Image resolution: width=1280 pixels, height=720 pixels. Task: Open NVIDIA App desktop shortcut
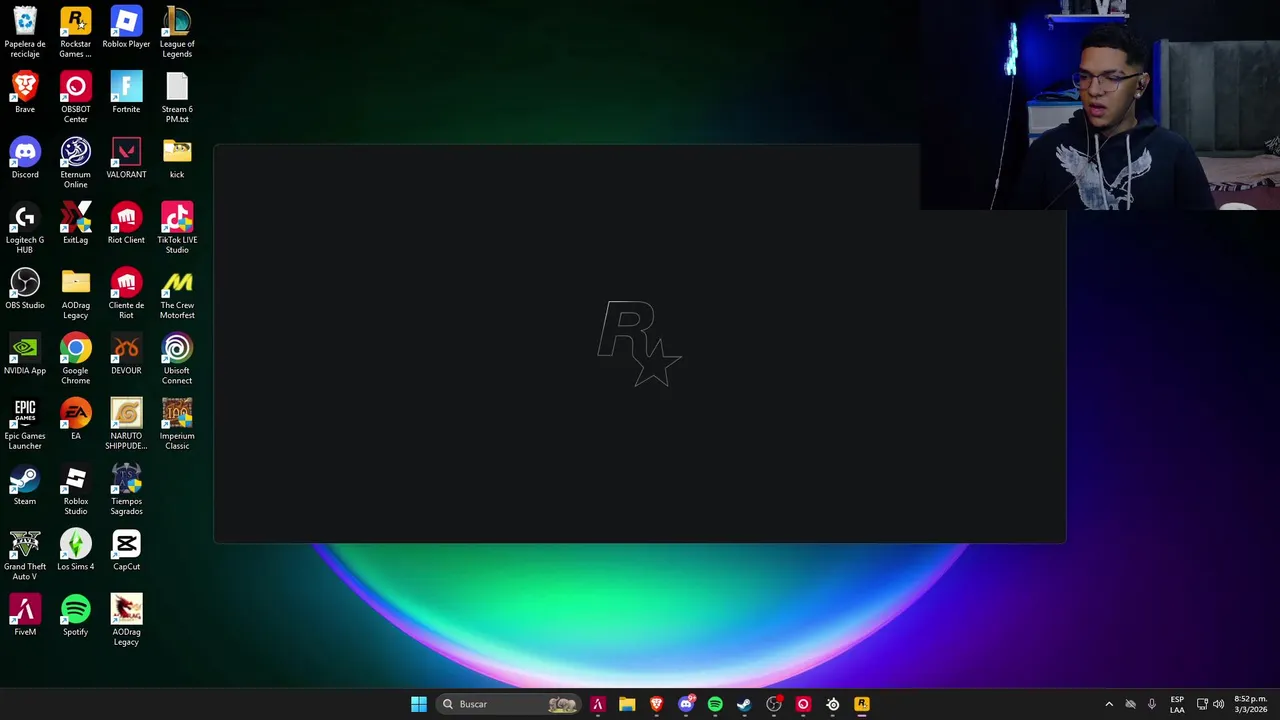(x=25, y=354)
